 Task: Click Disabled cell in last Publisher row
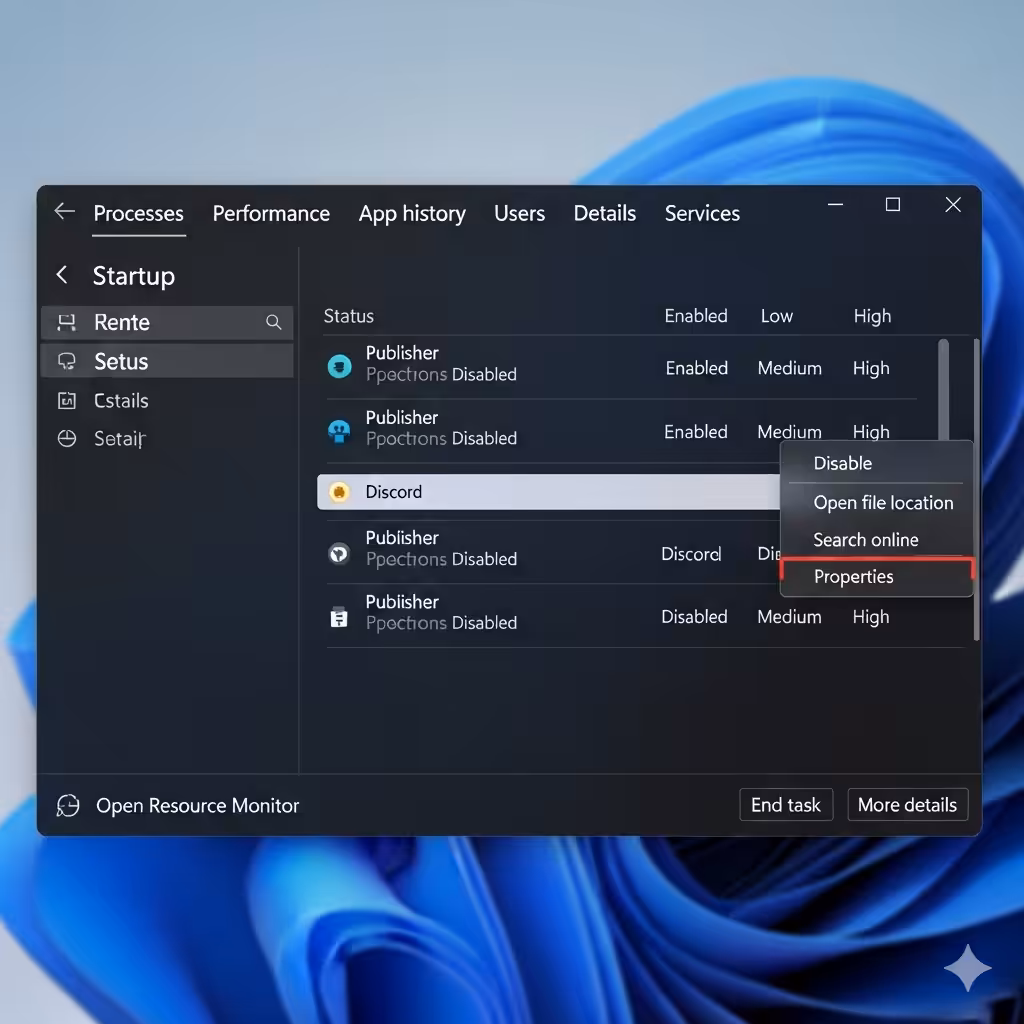(694, 616)
